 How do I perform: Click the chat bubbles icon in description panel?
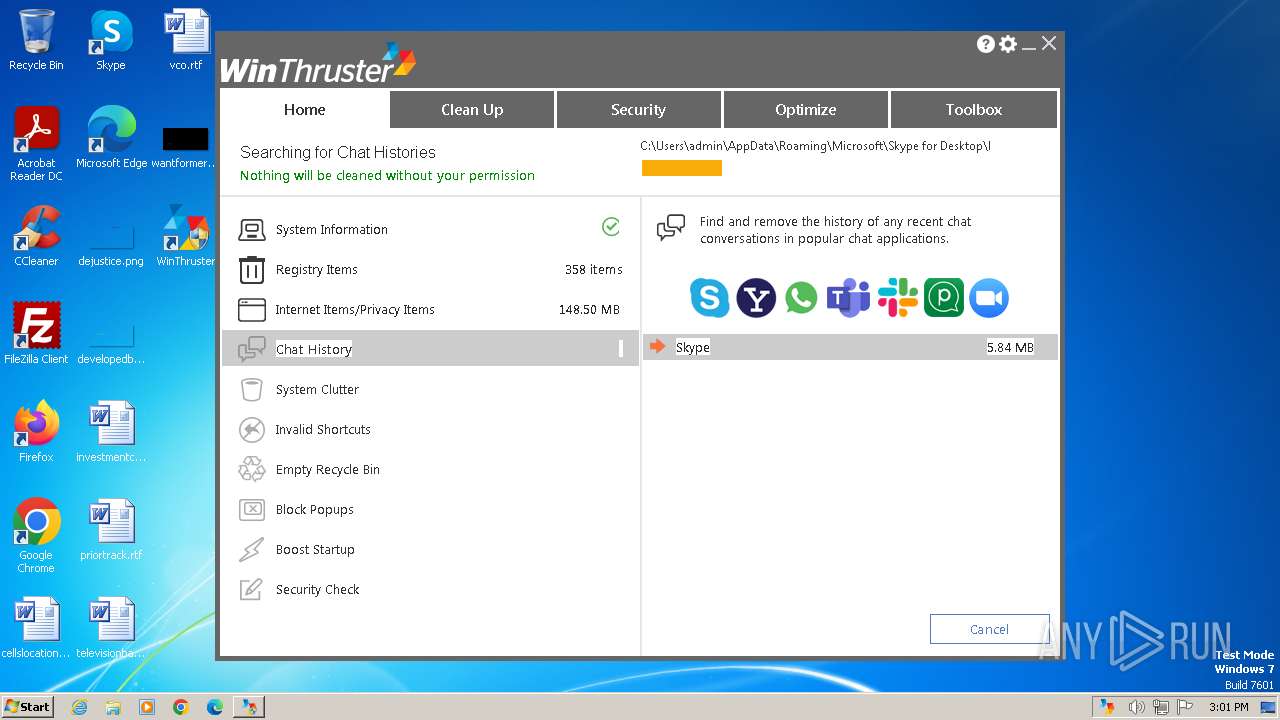pos(671,228)
